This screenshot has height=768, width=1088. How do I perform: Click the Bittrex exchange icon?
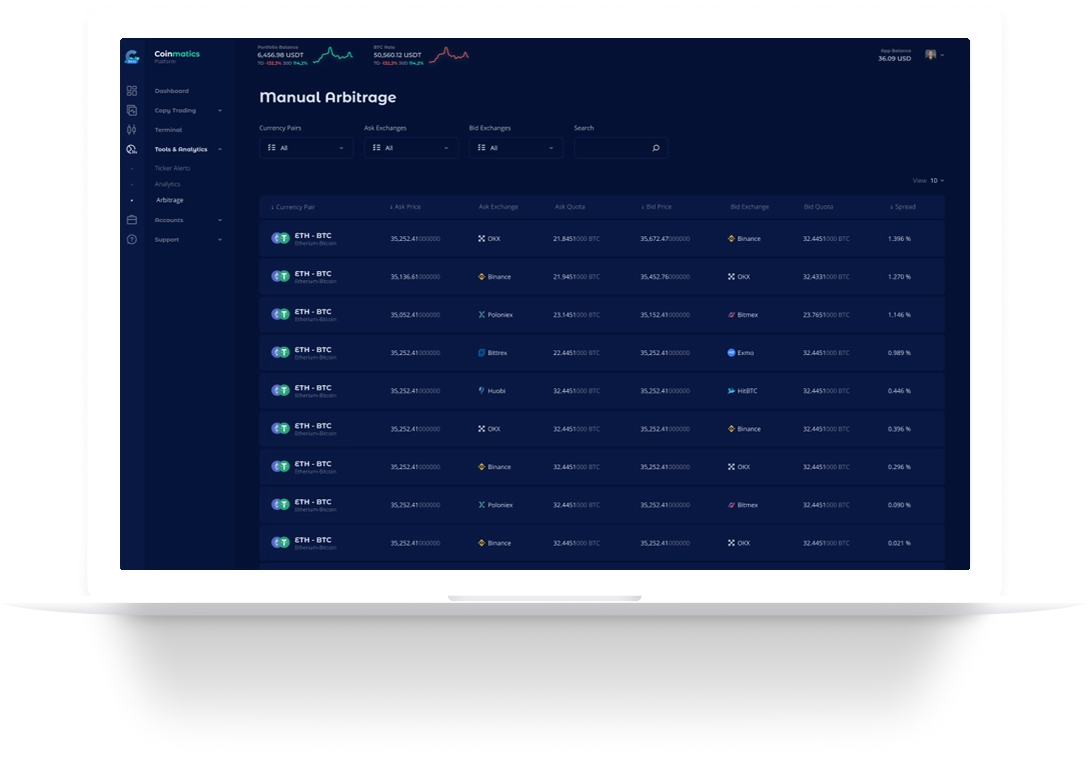coord(482,353)
